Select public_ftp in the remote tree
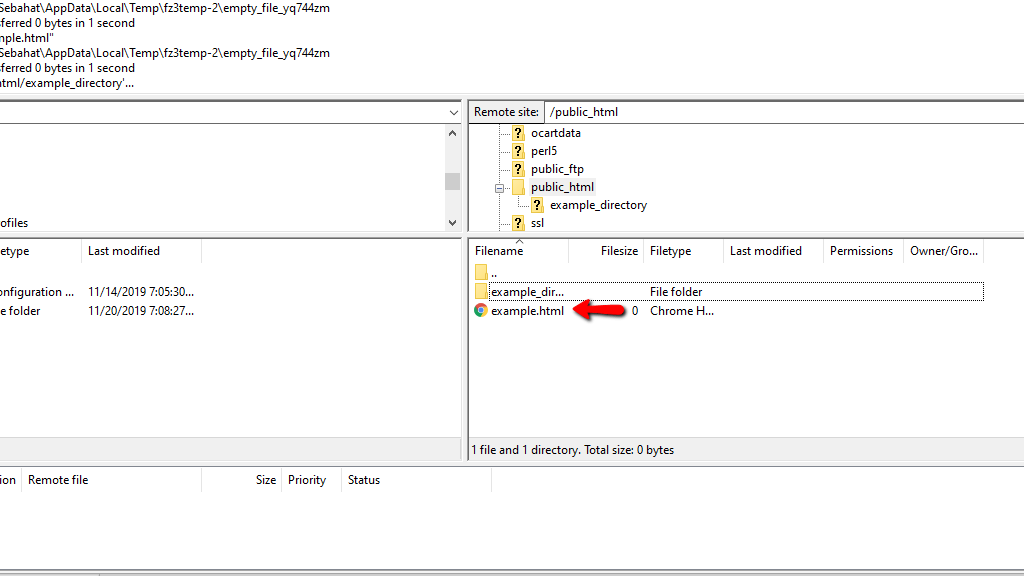1024x576 pixels. pos(557,169)
